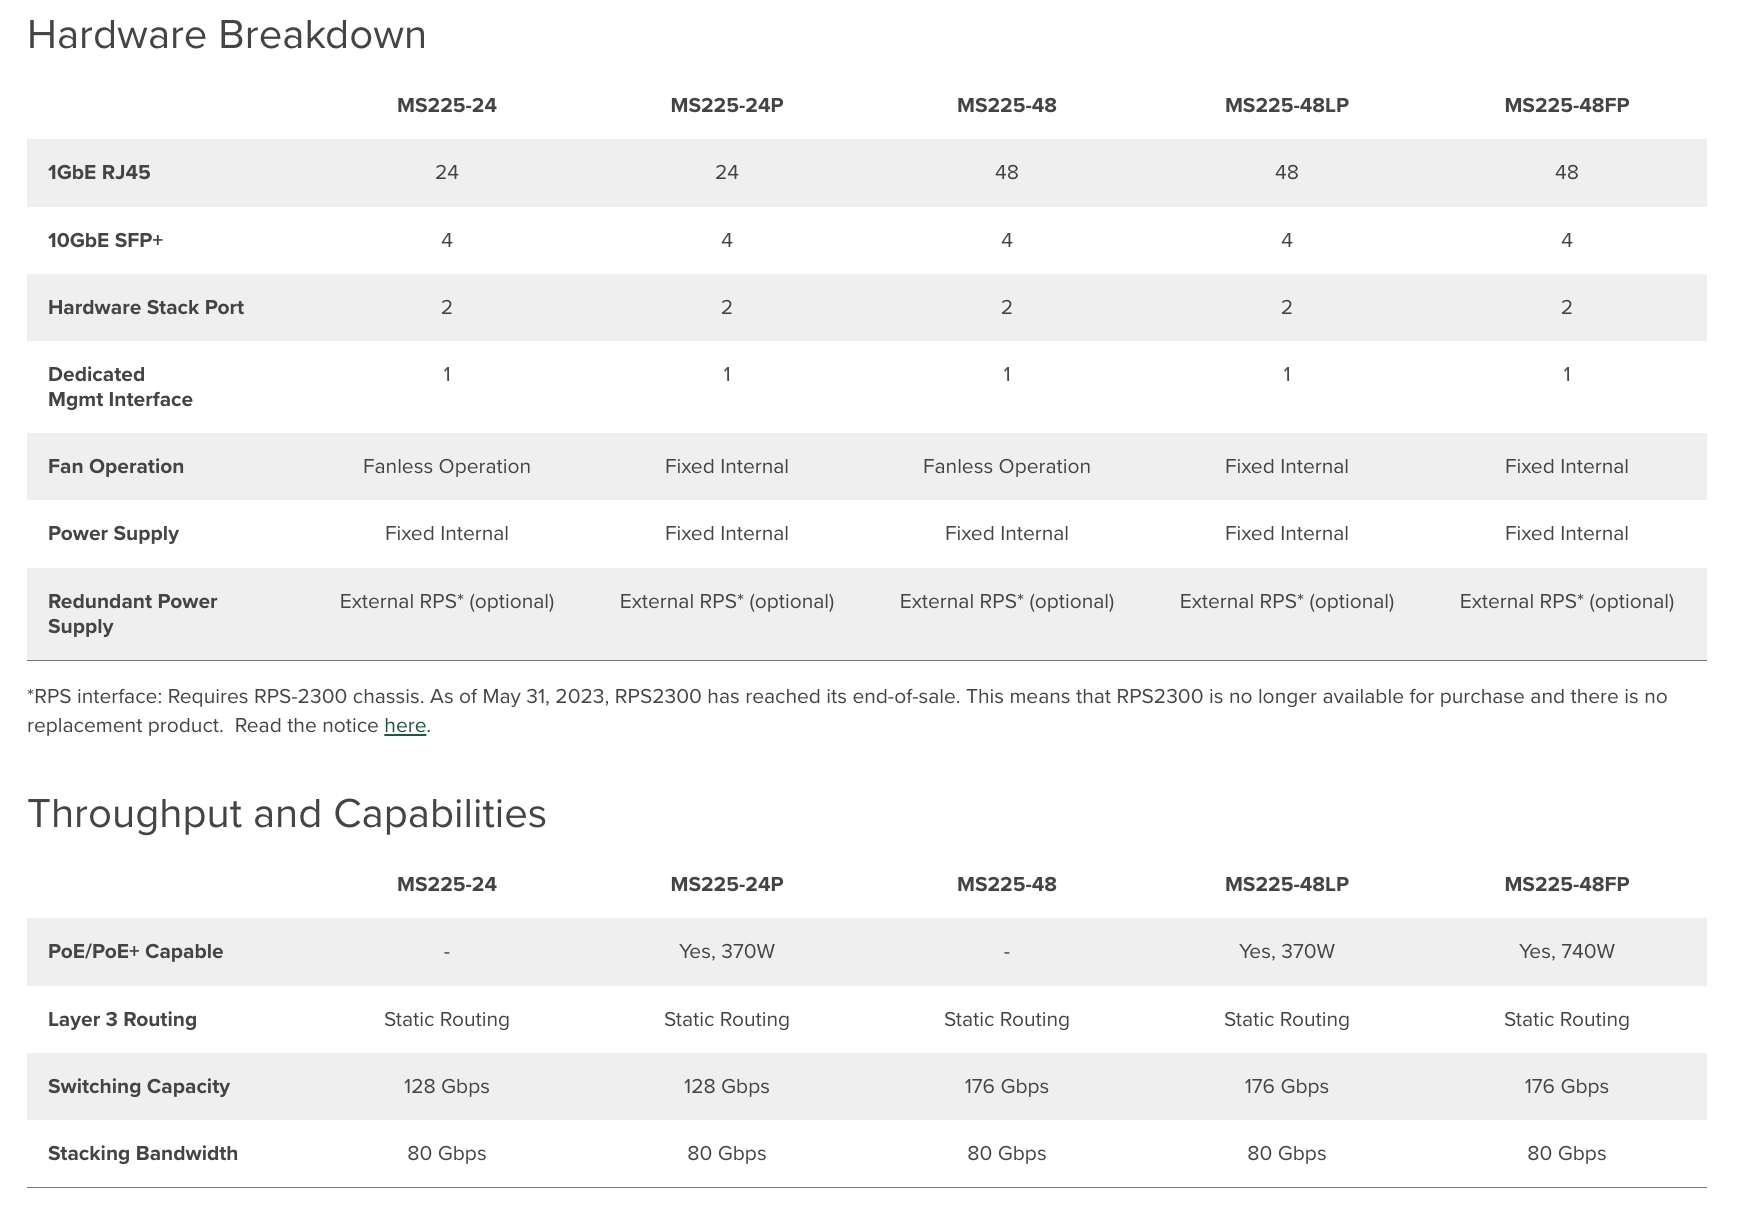Click the Redundant Power Supply row label

pos(132,614)
